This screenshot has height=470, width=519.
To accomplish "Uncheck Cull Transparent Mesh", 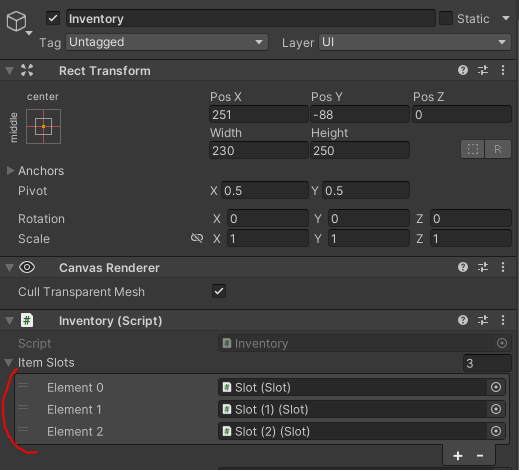I will (x=219, y=291).
